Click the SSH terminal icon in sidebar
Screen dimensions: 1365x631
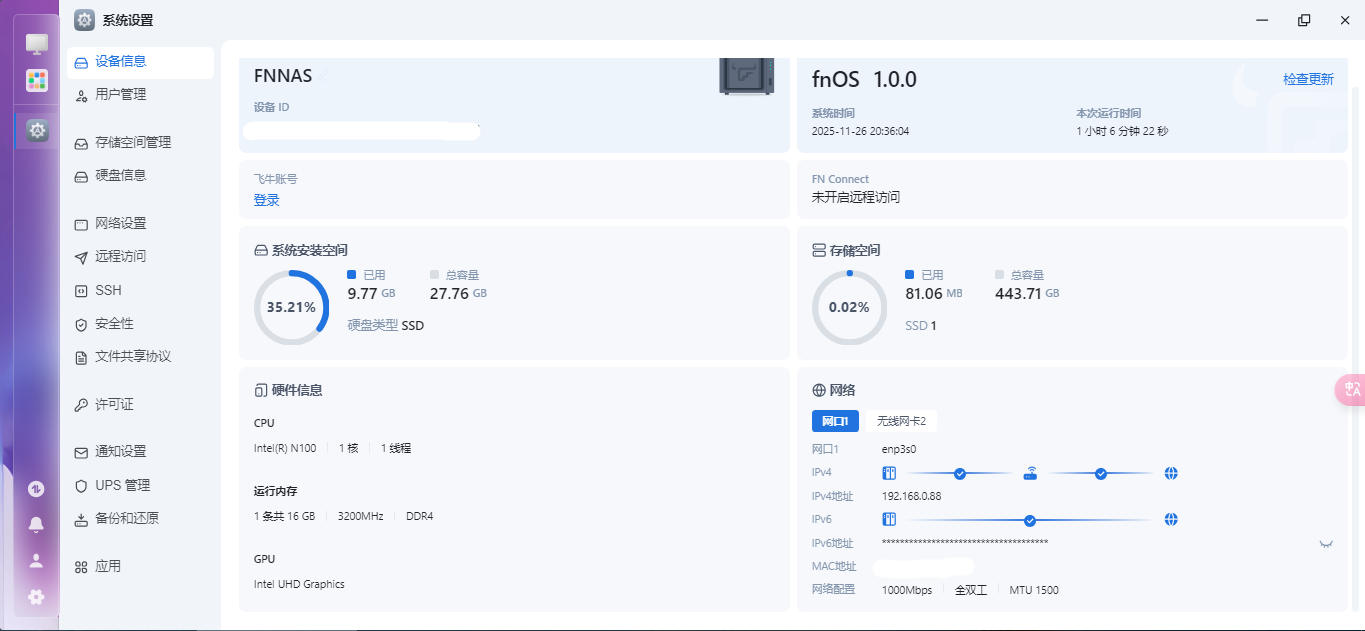click(82, 290)
